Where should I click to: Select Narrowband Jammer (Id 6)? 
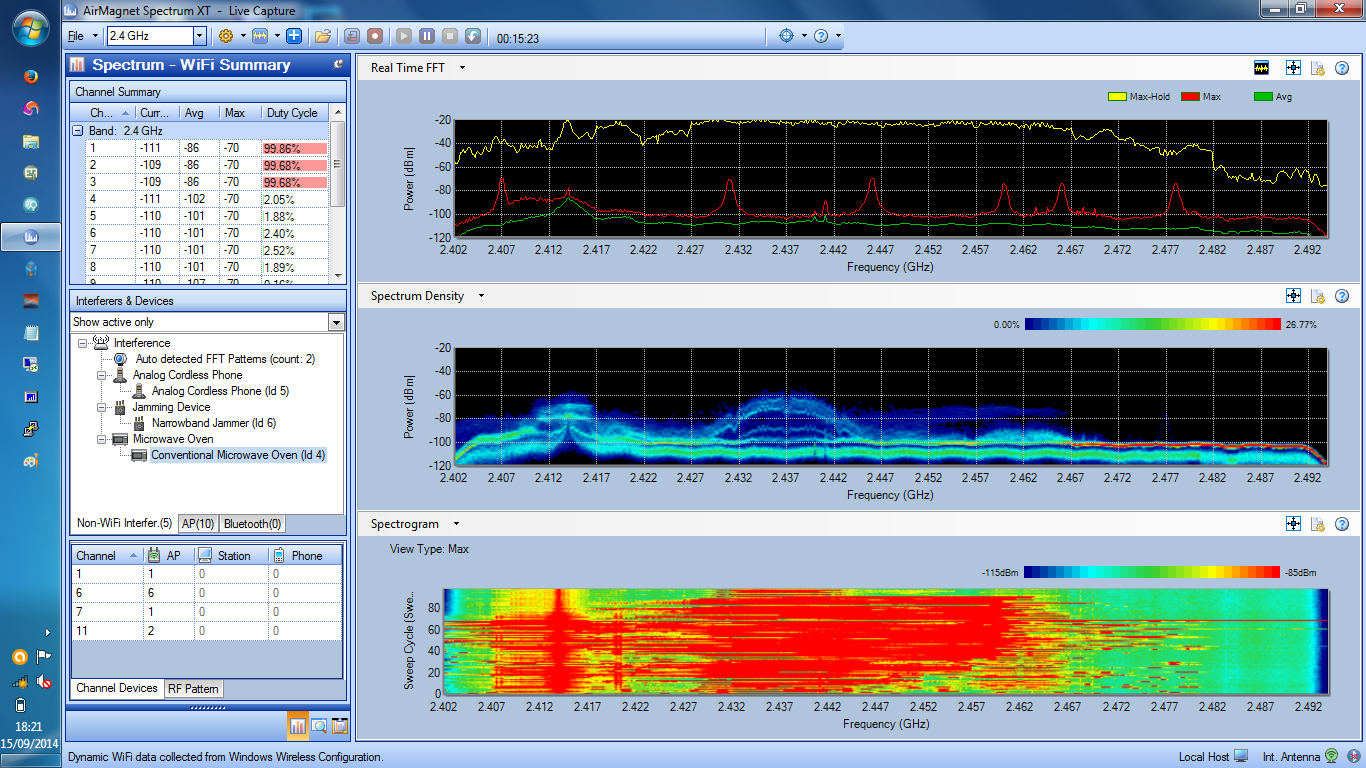click(x=214, y=423)
